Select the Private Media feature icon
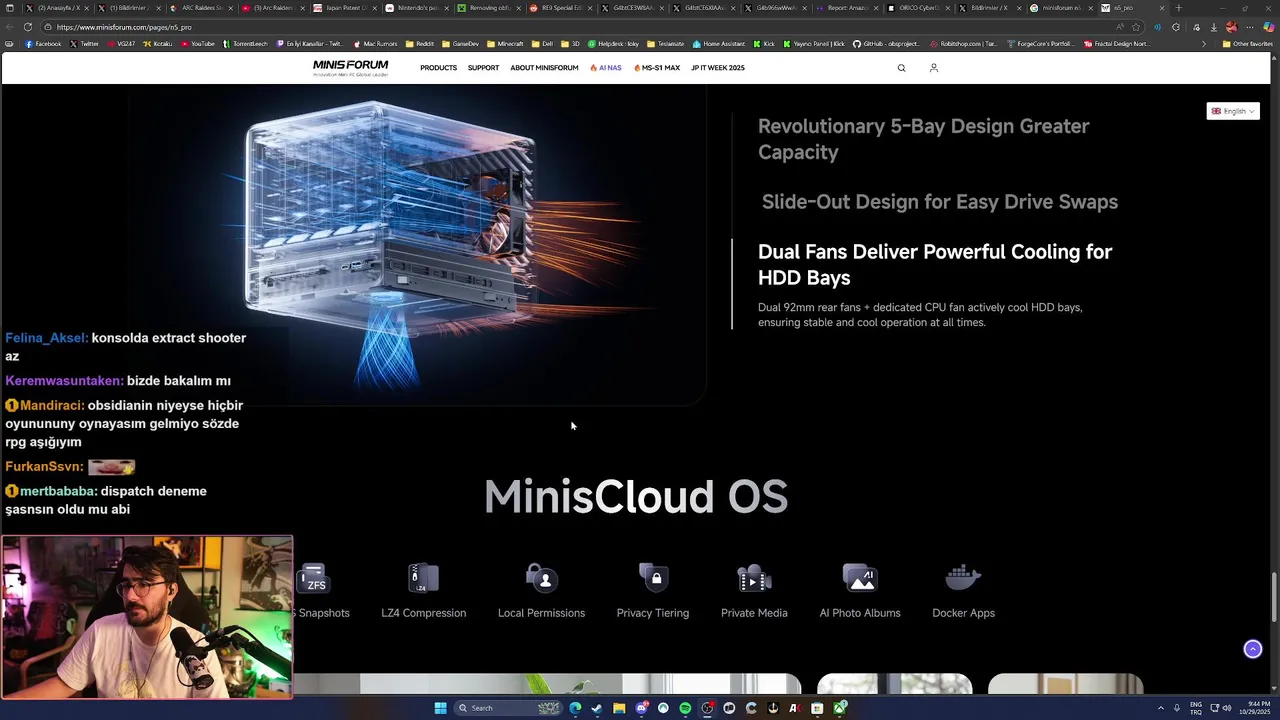 point(754,578)
